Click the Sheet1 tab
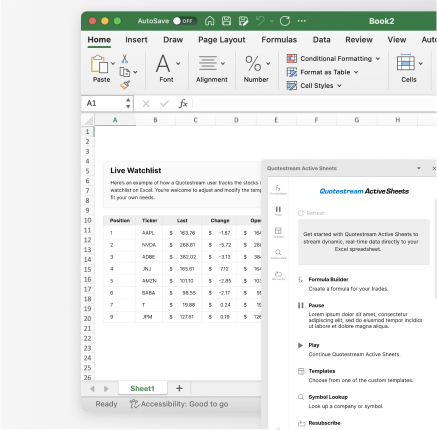Image resolution: width=437 pixels, height=430 pixels. [142, 388]
